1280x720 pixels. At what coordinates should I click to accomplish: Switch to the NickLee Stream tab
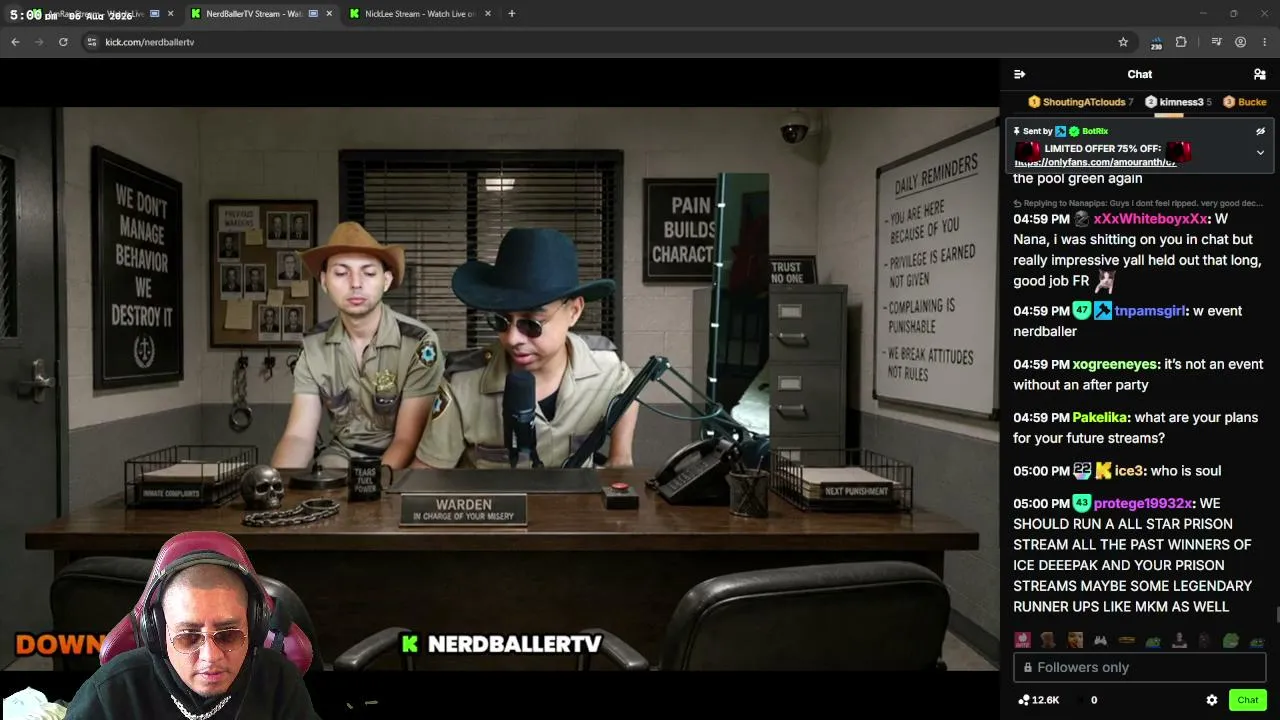(x=420, y=14)
